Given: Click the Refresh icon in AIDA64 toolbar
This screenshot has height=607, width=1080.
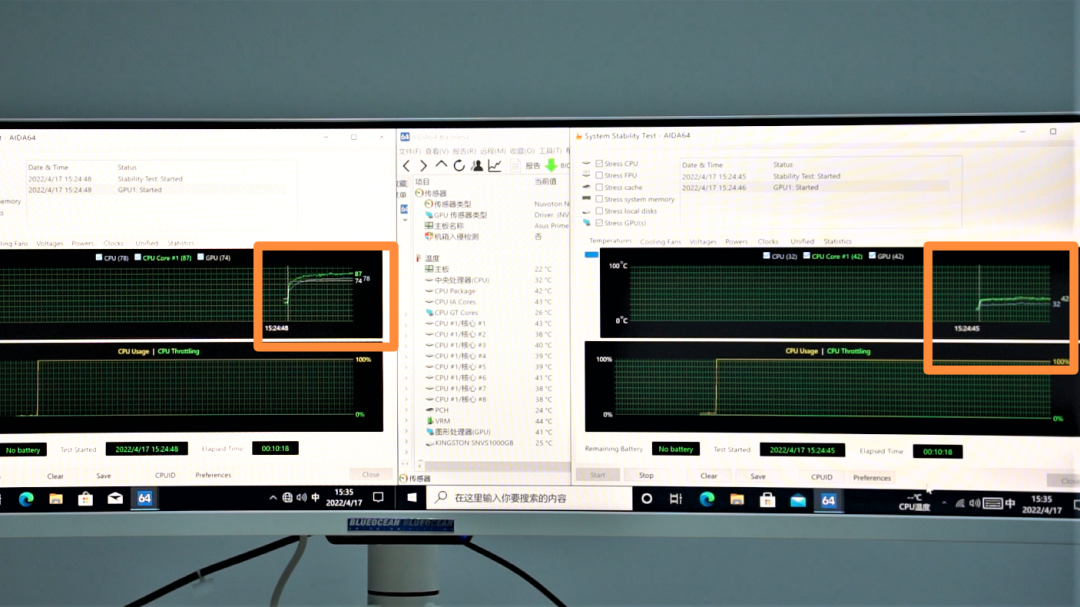Looking at the screenshot, I should coord(459,165).
